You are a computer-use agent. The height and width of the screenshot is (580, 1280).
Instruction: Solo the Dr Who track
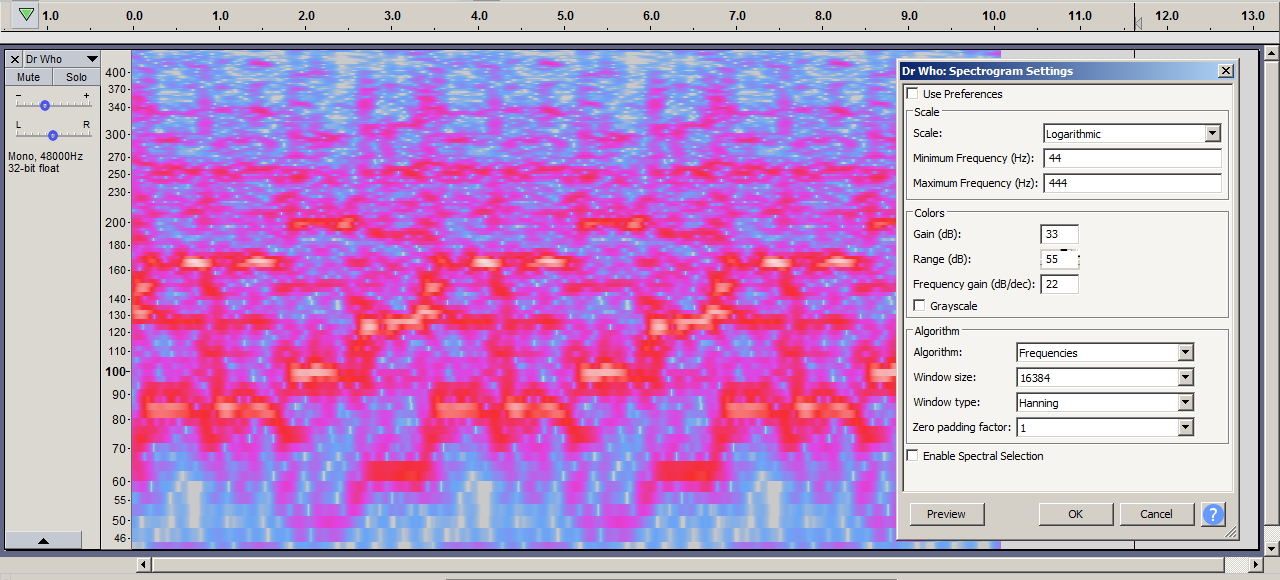75,76
